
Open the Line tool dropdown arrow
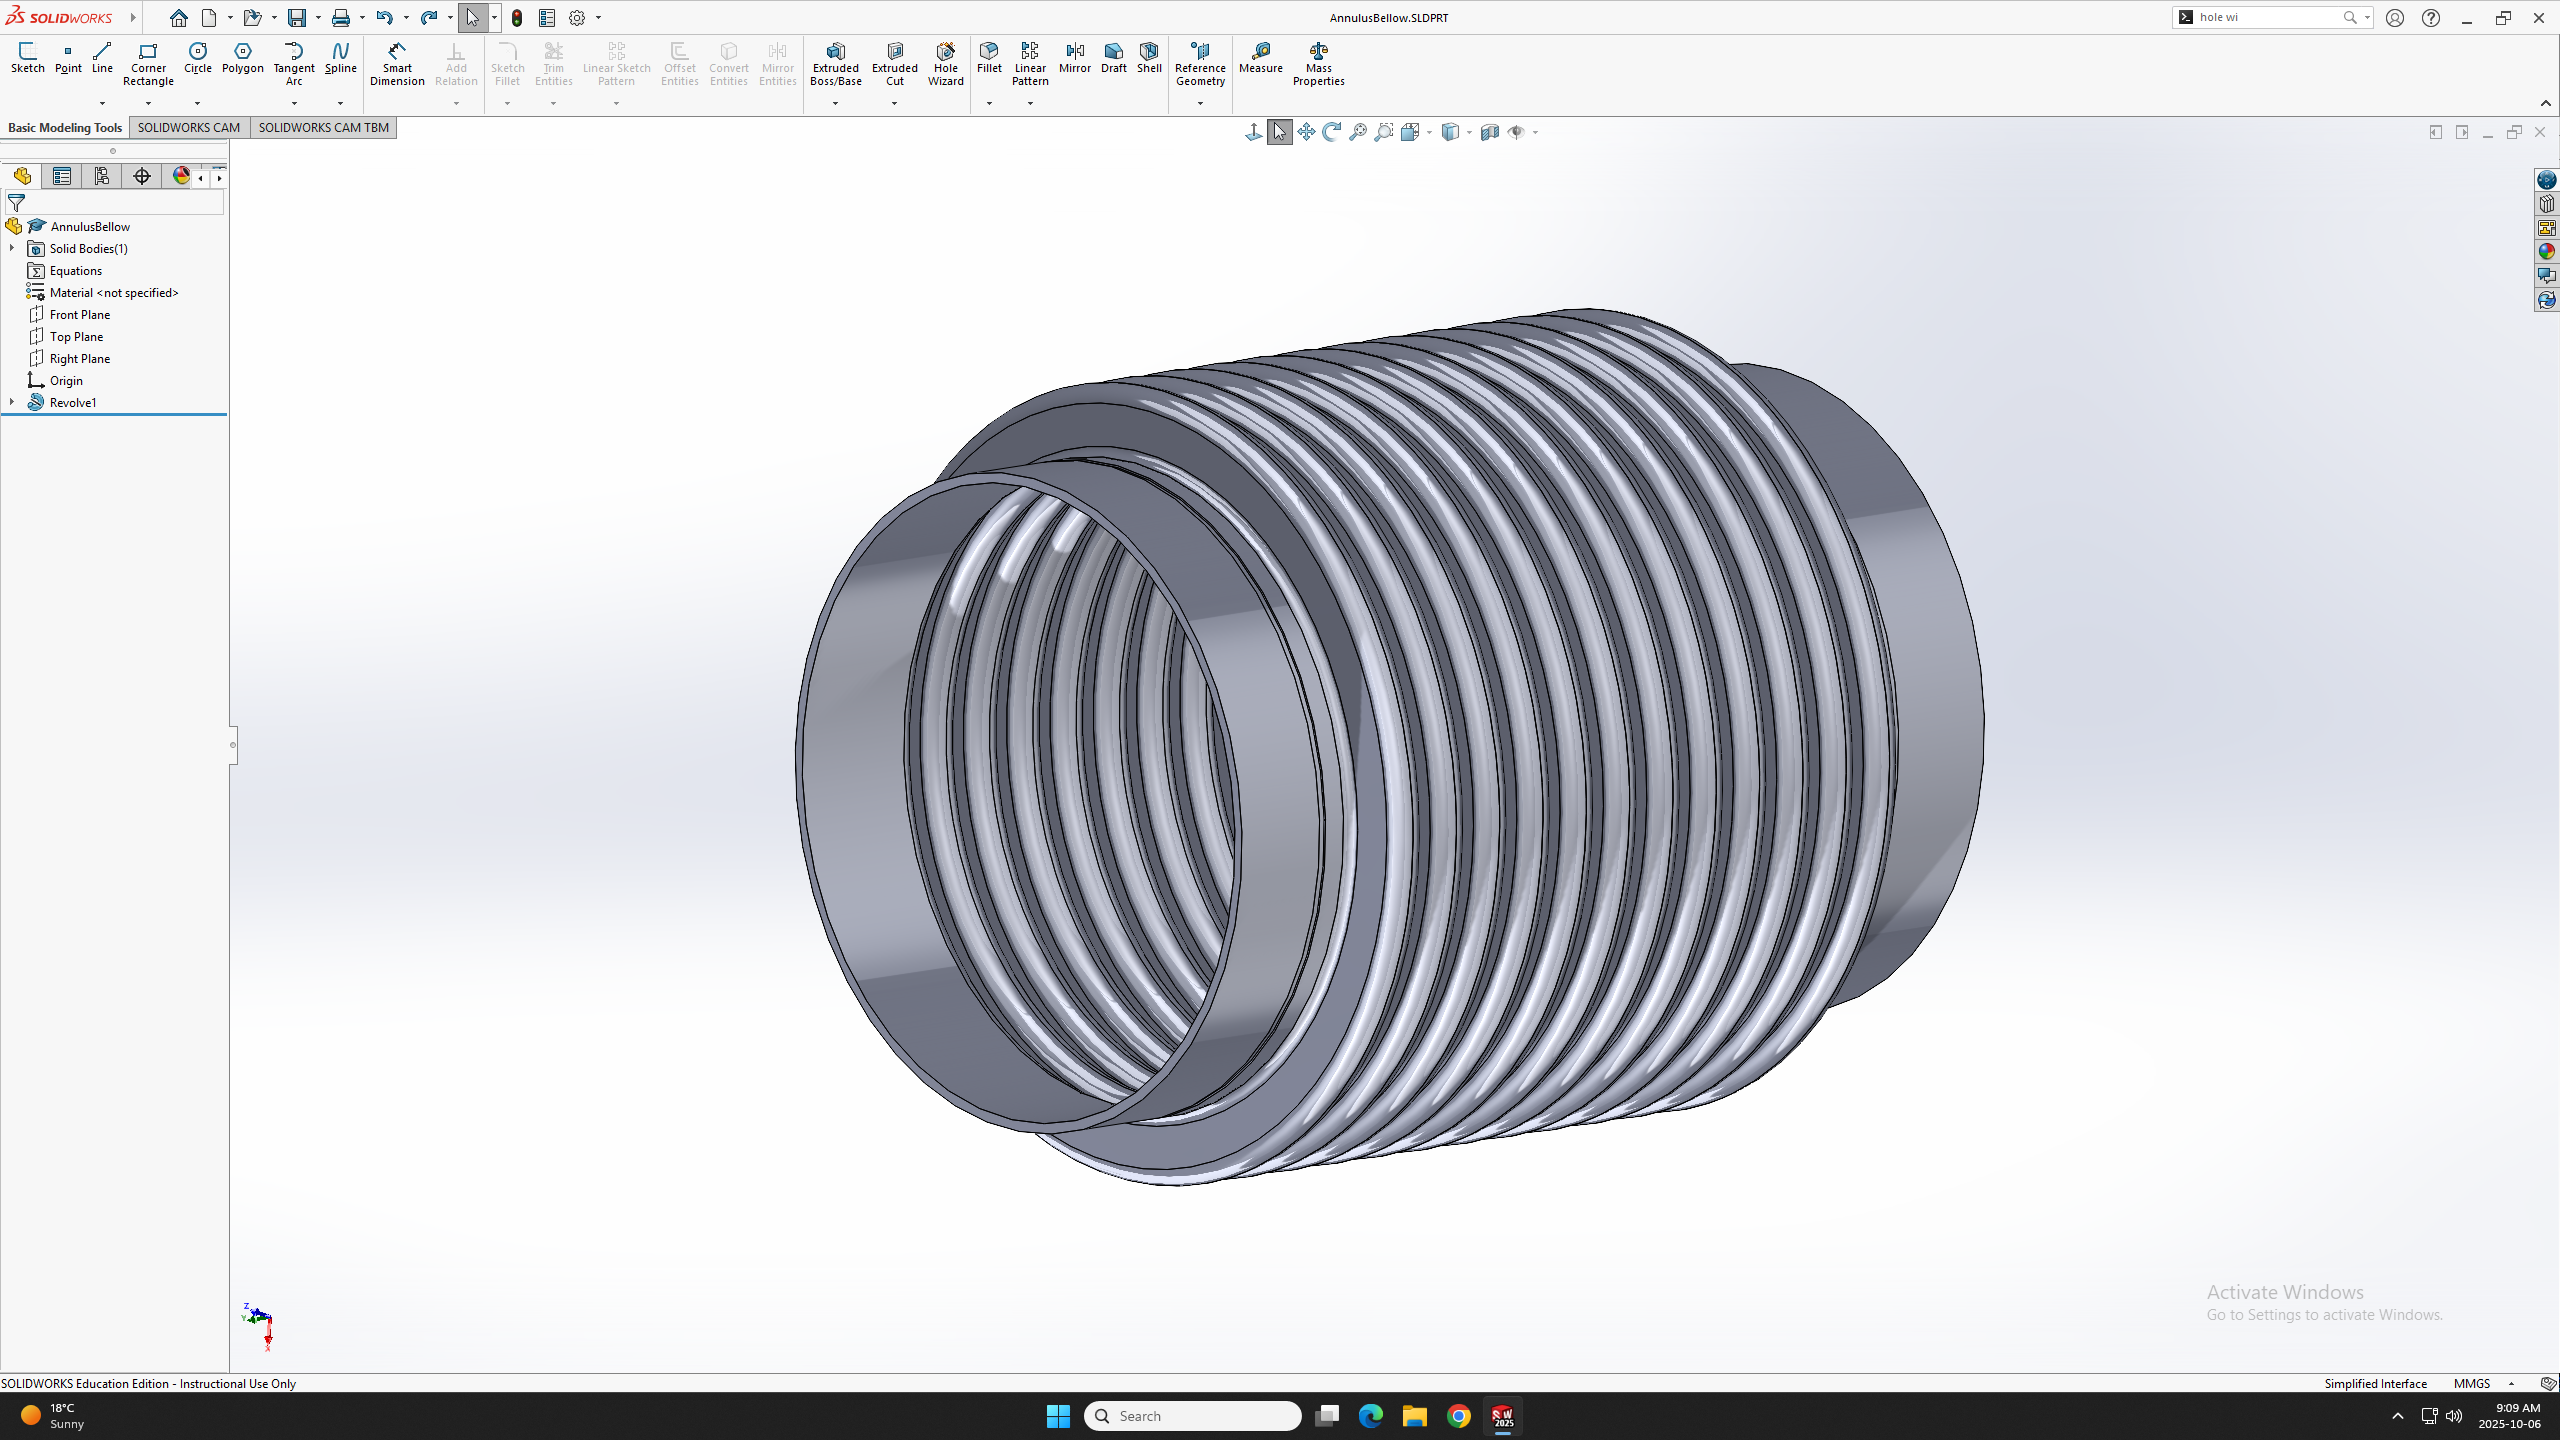point(102,103)
